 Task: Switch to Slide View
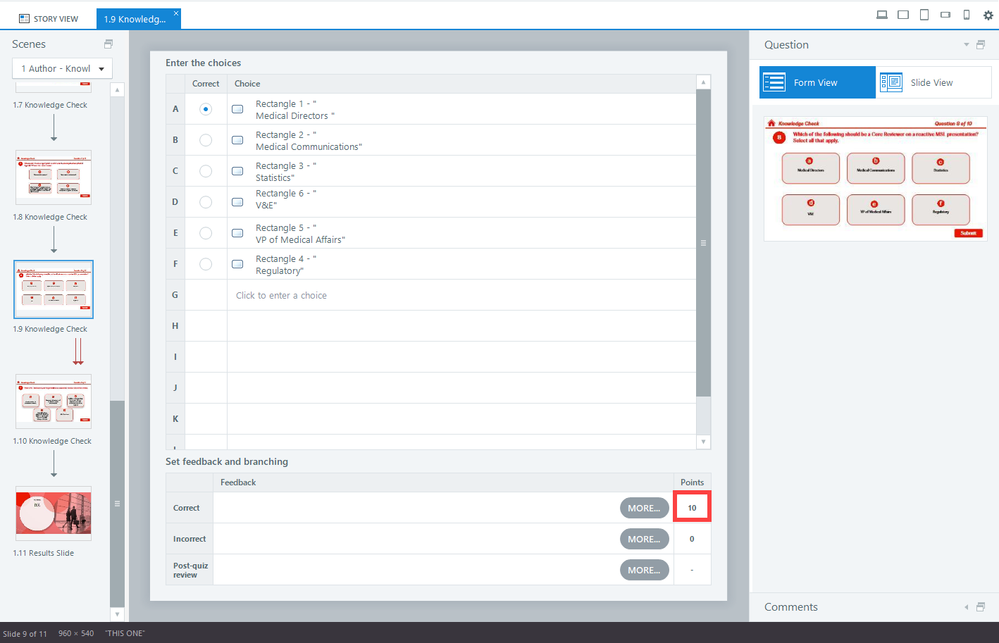933,82
